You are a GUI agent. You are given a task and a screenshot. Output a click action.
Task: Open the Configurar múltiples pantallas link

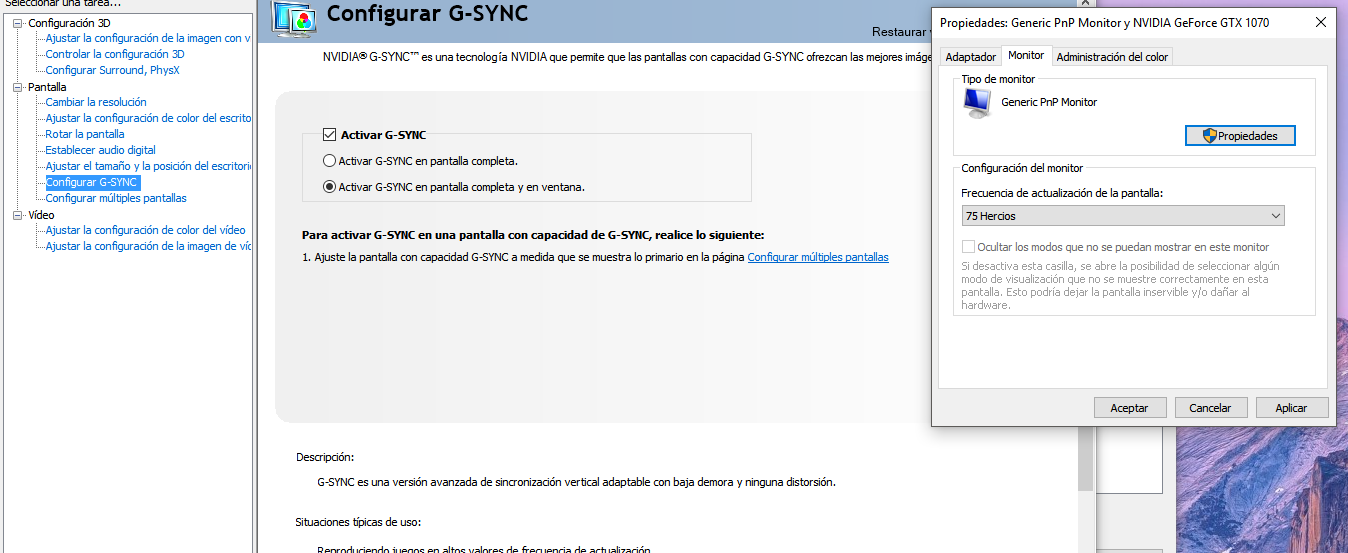click(x=818, y=257)
